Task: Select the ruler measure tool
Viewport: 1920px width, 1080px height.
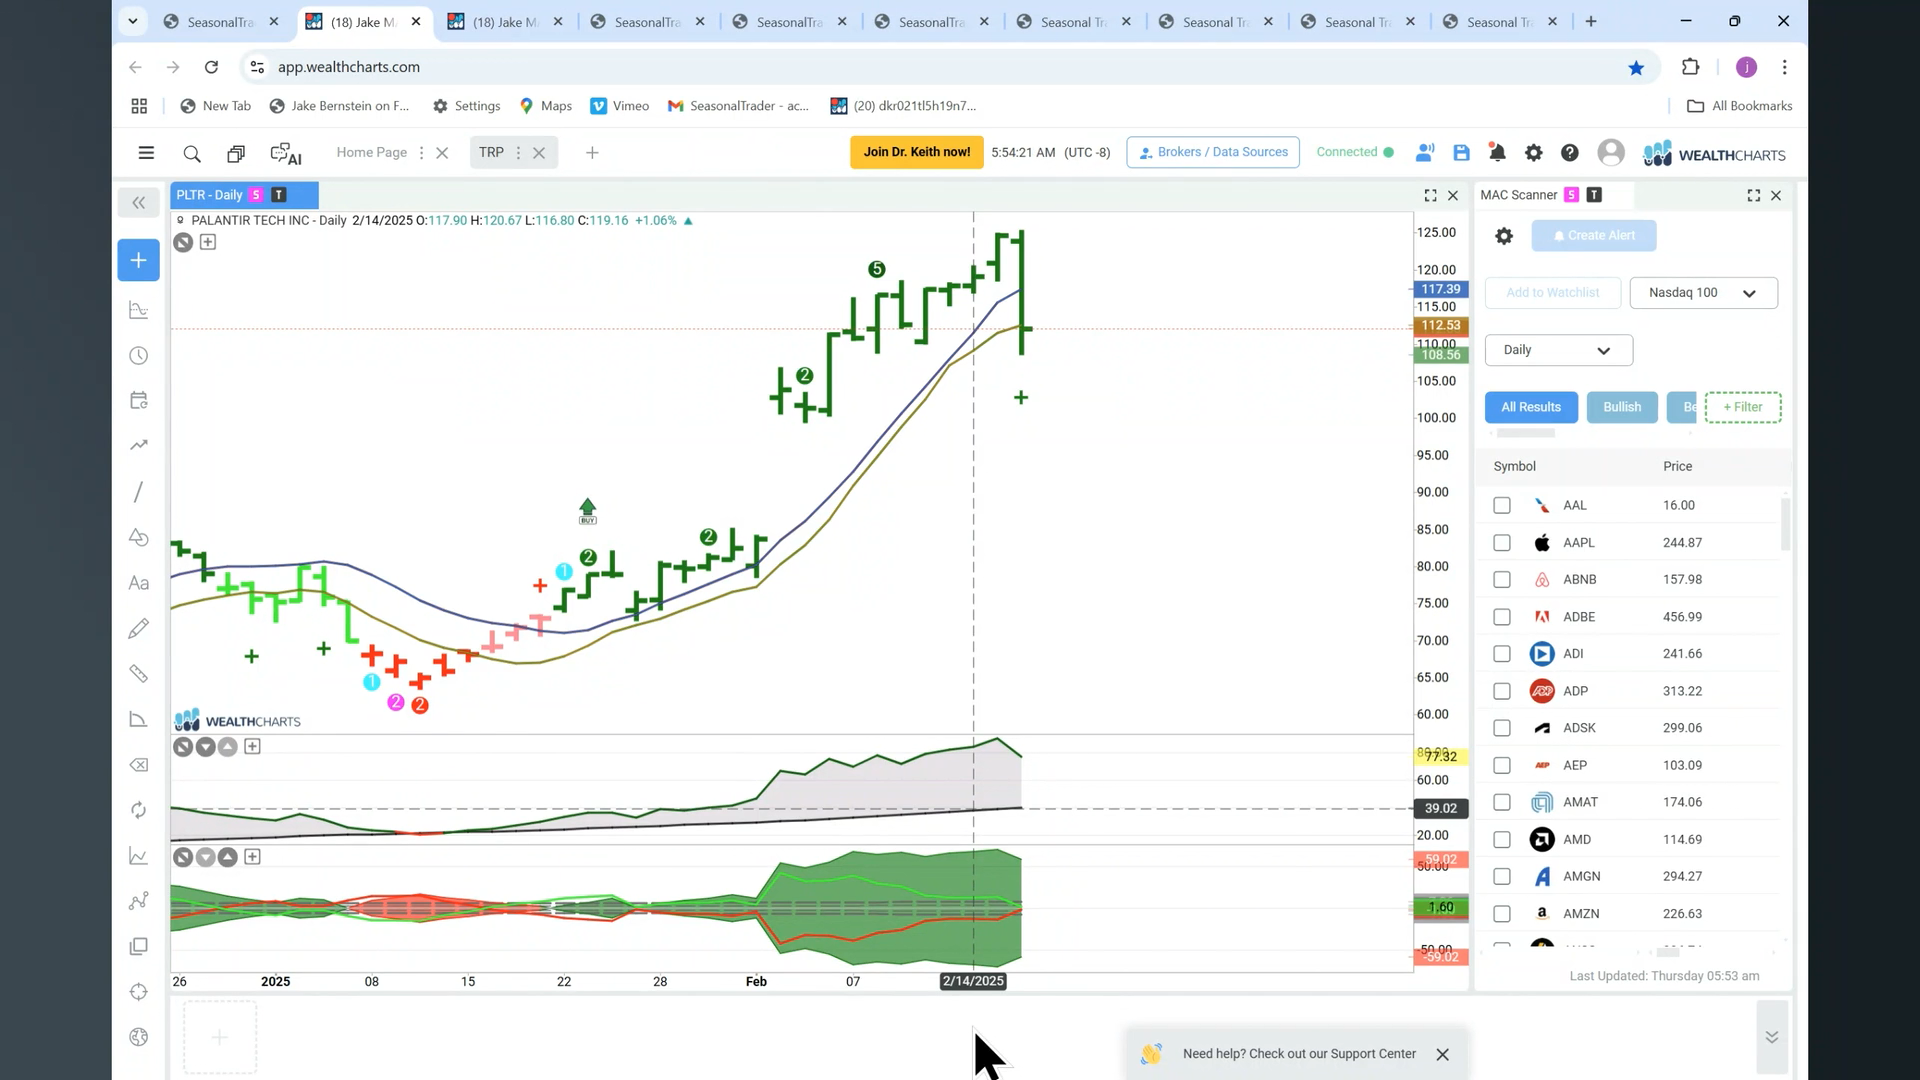Action: pos(139,674)
